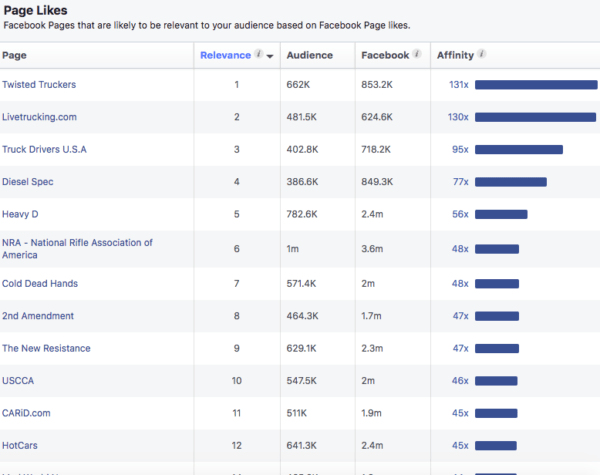The image size is (600, 475).
Task: Open the HotCars page link
Action: tap(20, 446)
